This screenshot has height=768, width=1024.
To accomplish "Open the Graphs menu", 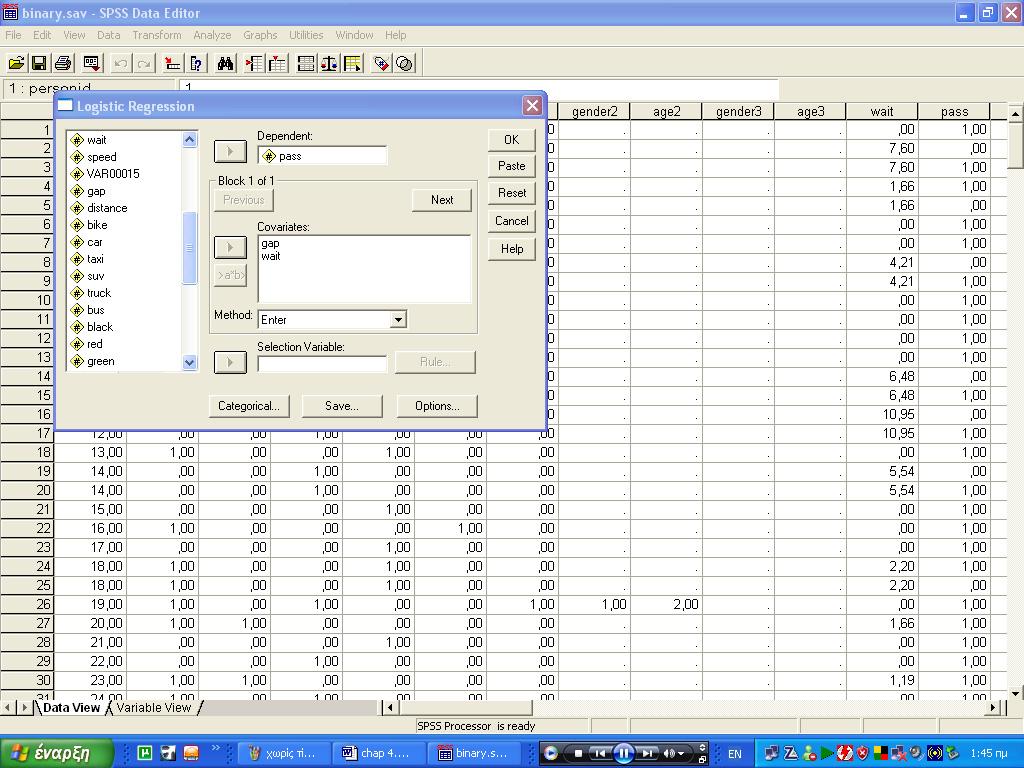I will click(260, 35).
